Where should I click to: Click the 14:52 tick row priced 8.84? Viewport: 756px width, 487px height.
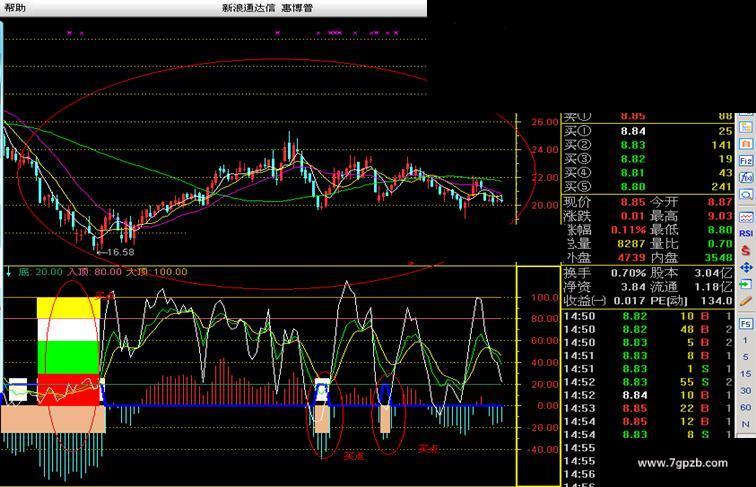pos(649,395)
